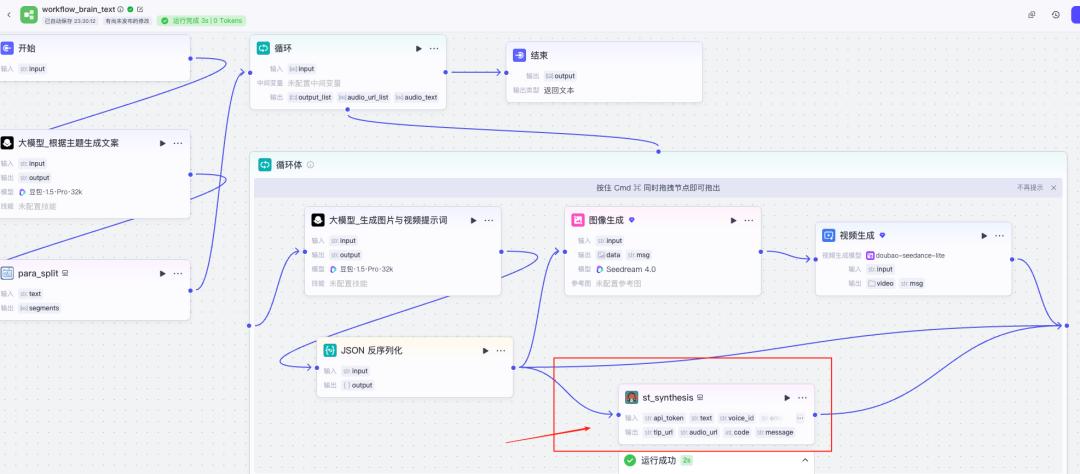Image resolution: width=1080 pixels, height=474 pixels.
Task: Click the 结束 node icon
Action: (x=519, y=55)
